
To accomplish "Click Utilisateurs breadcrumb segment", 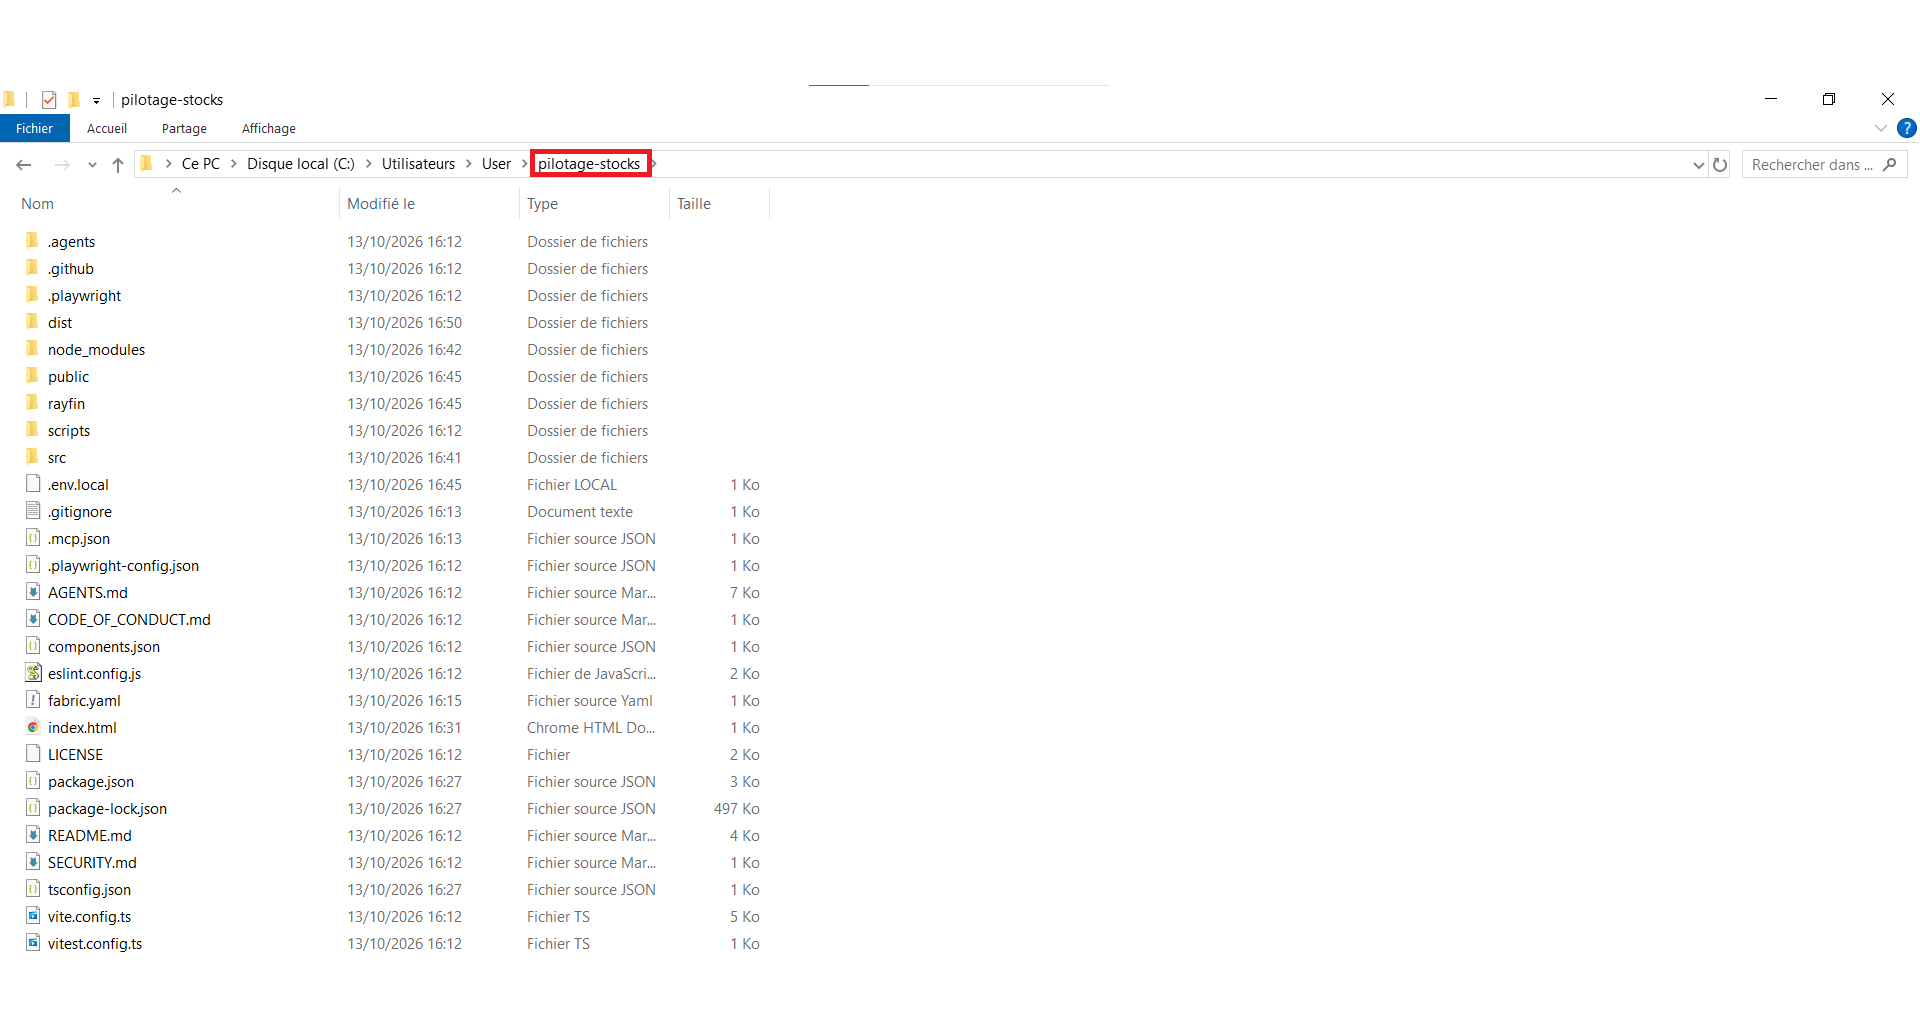I will 418,164.
